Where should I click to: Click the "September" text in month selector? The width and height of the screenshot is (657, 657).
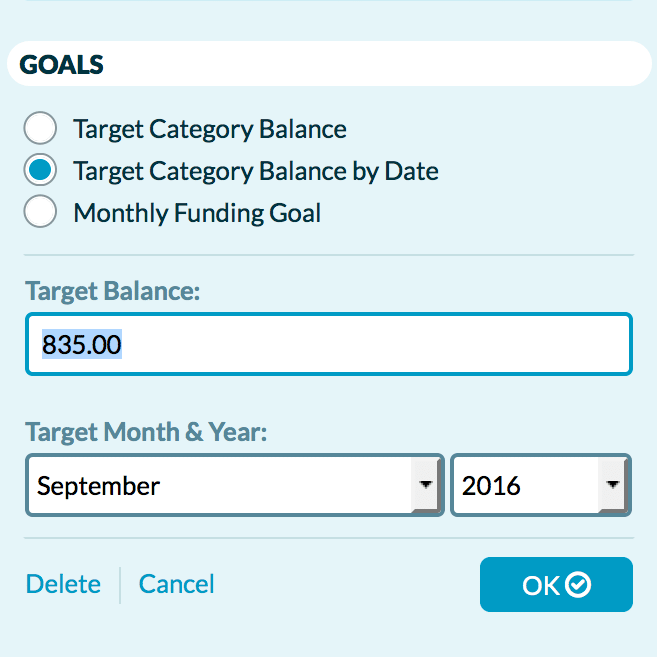(x=98, y=487)
